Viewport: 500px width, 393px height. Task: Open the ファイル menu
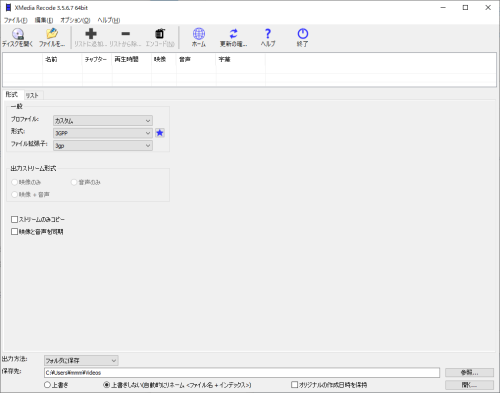[15, 20]
